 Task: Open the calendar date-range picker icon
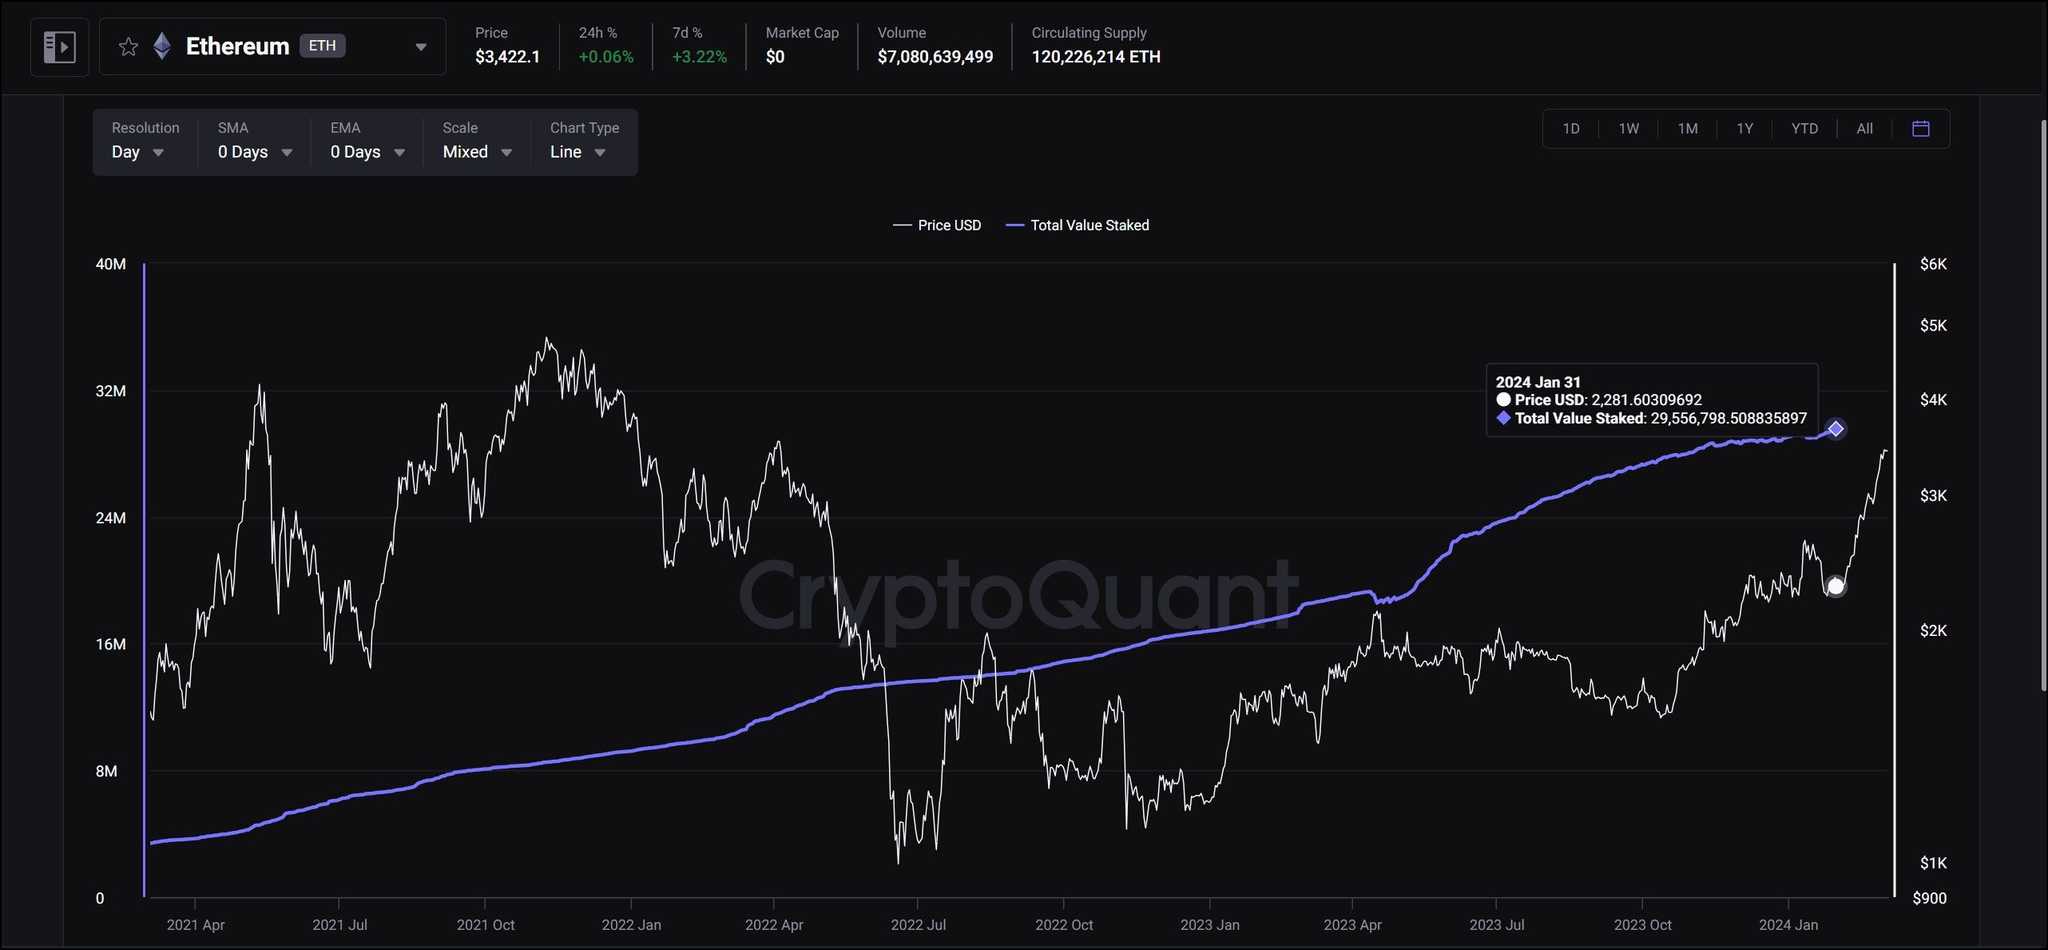1920,128
